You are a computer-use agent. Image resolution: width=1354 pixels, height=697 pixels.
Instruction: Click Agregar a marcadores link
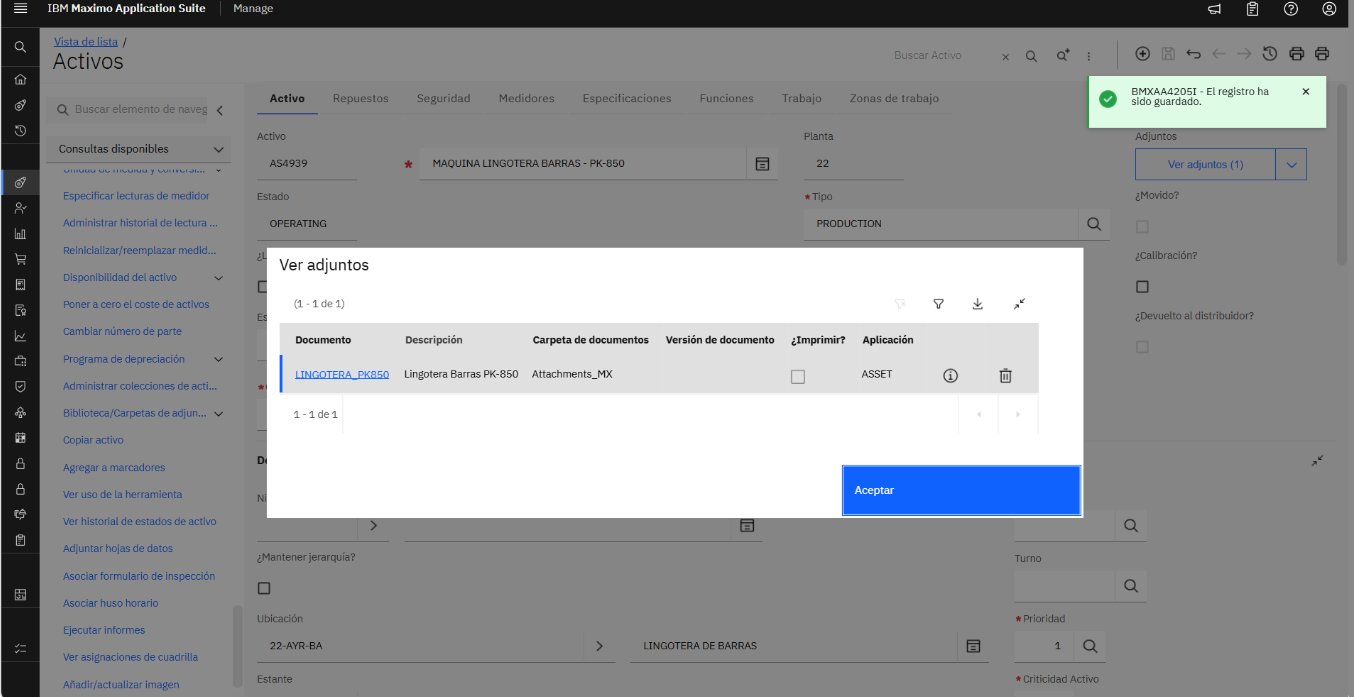point(114,467)
